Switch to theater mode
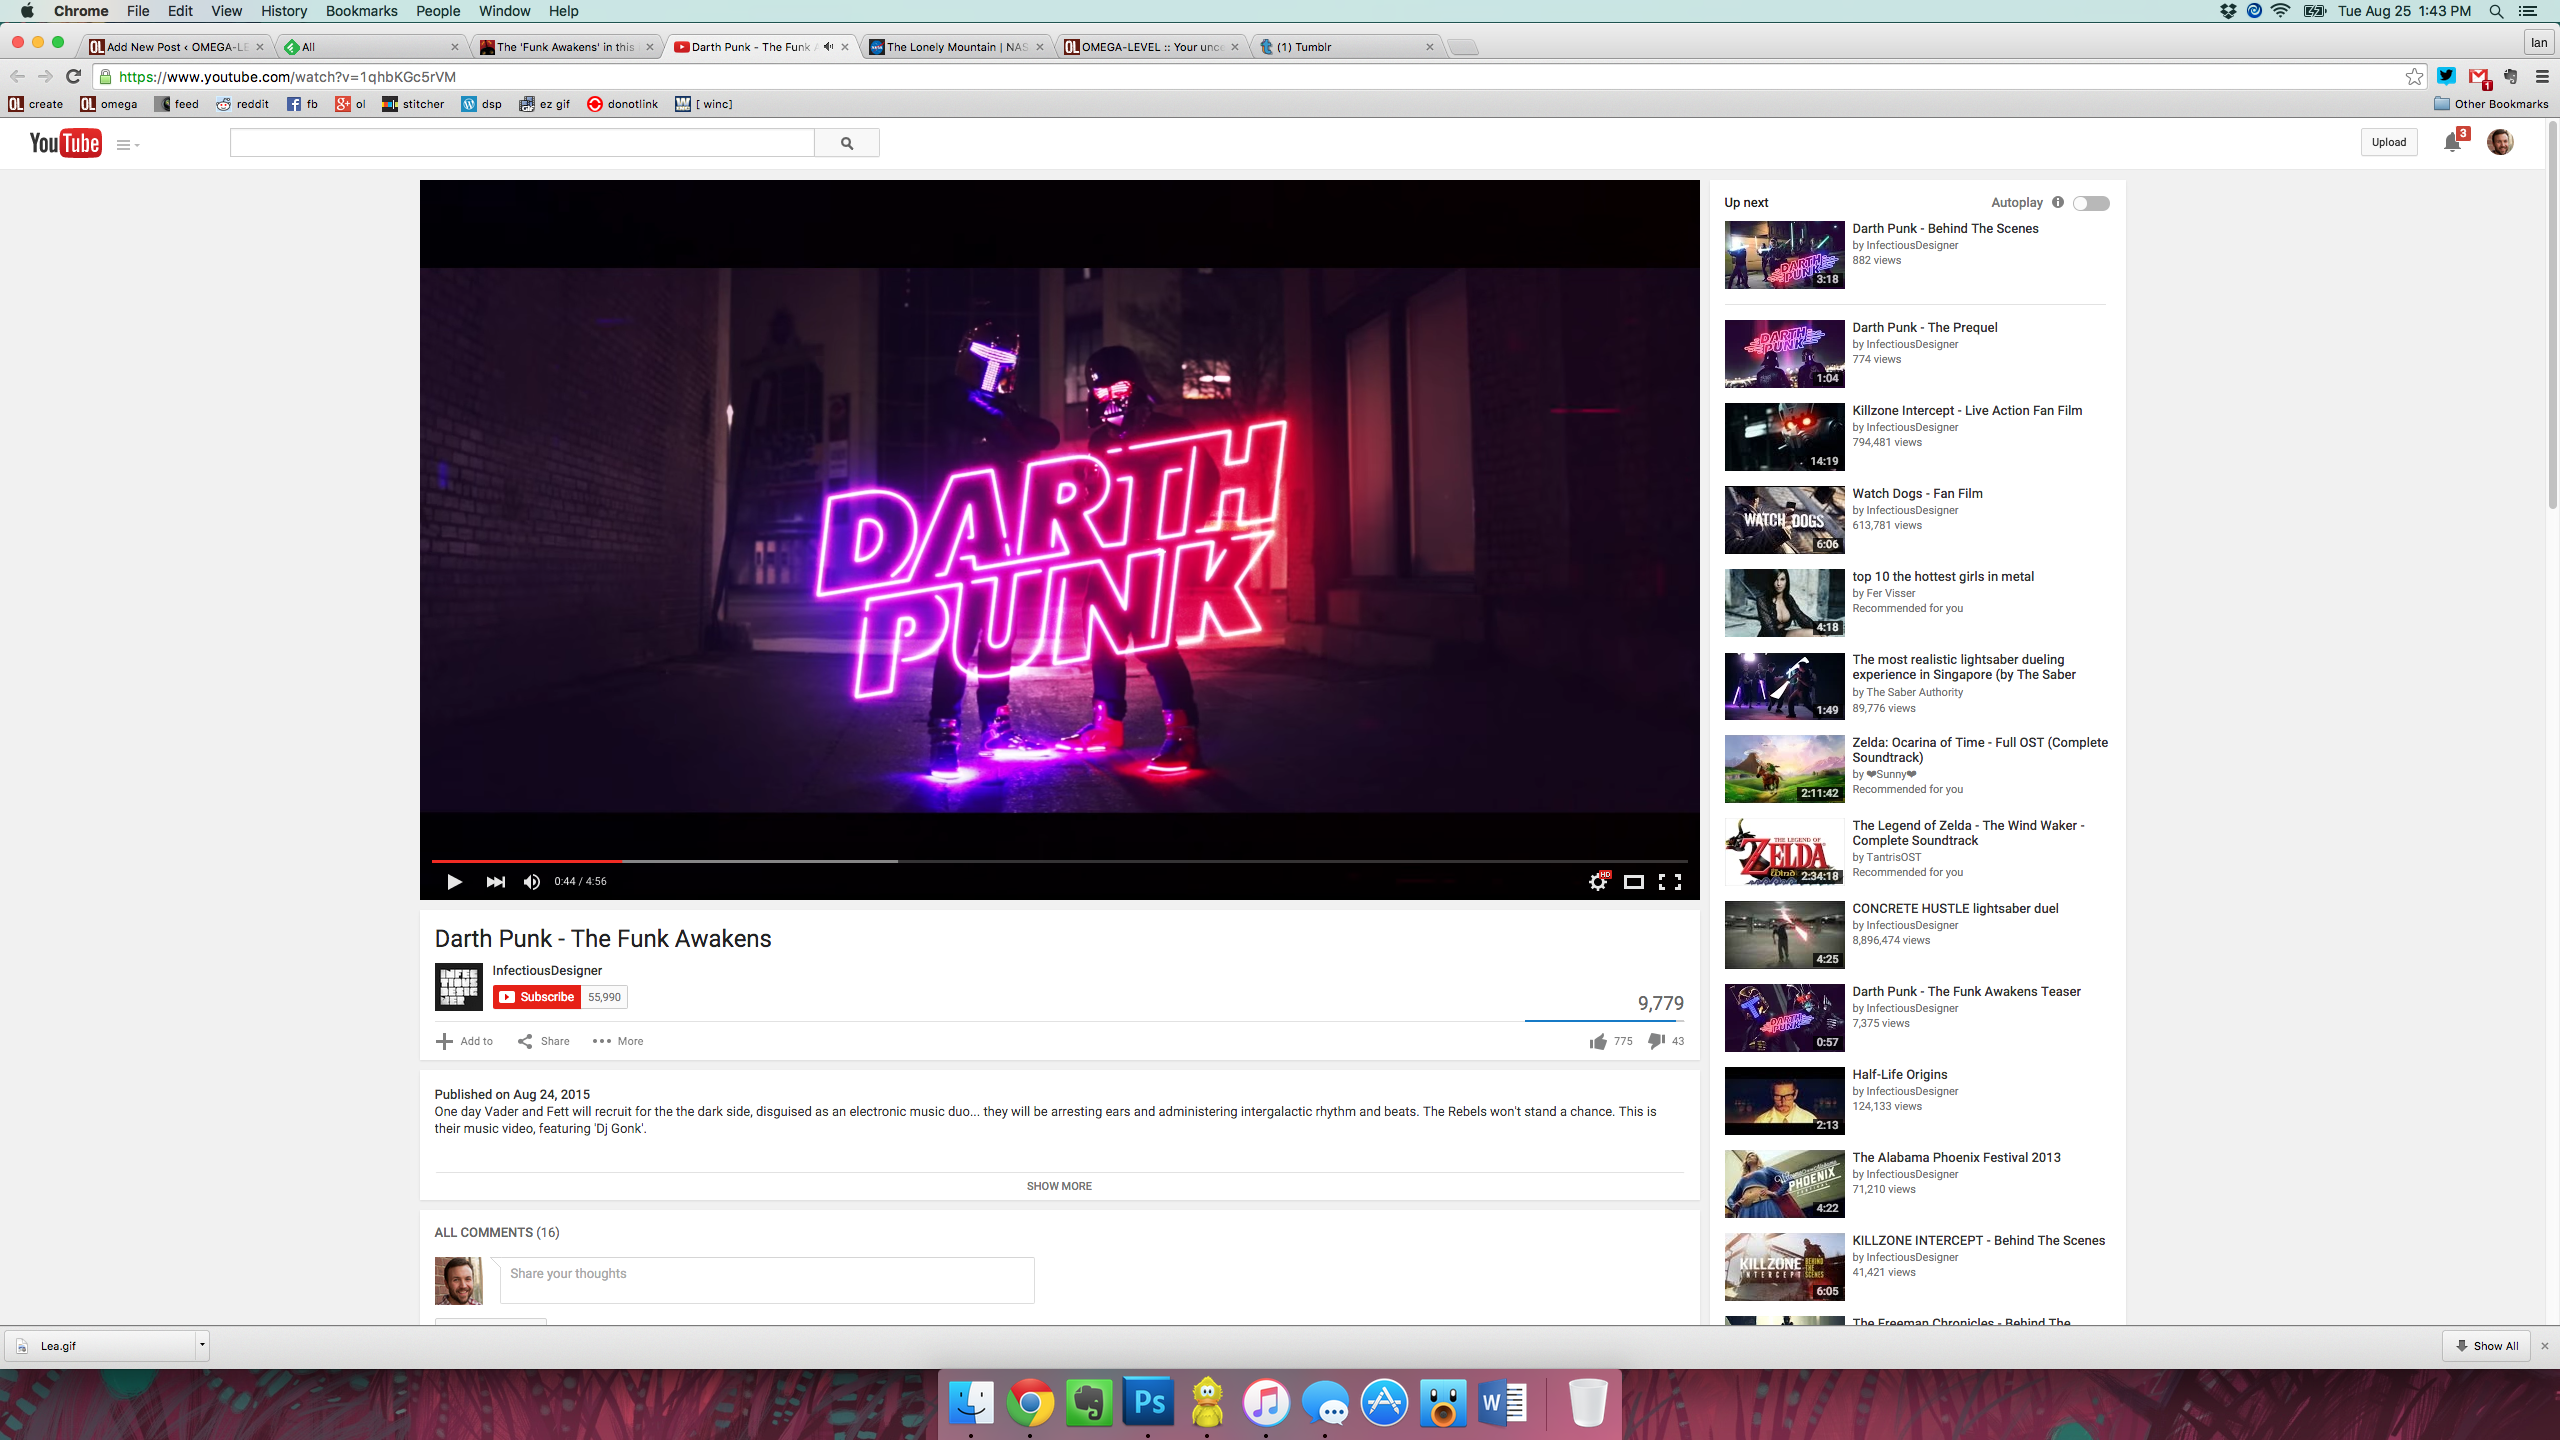This screenshot has width=2560, height=1440. coord(1633,881)
